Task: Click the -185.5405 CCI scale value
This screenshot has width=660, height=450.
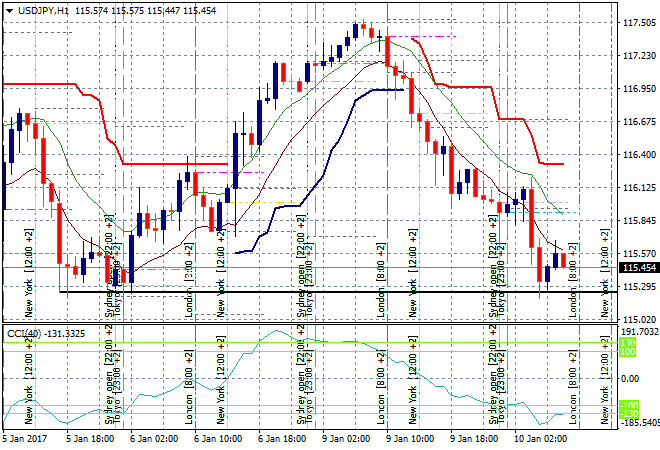Action: (x=638, y=424)
